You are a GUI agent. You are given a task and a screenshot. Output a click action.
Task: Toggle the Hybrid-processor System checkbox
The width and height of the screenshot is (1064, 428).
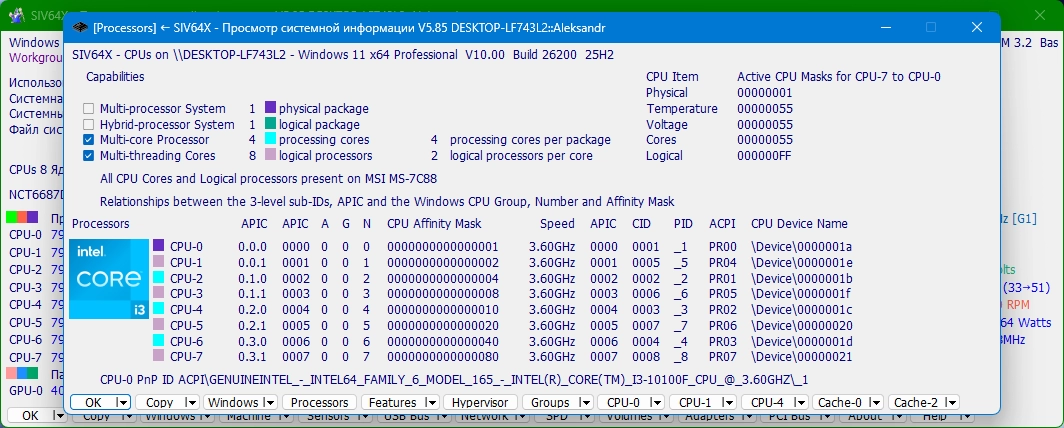[88, 124]
